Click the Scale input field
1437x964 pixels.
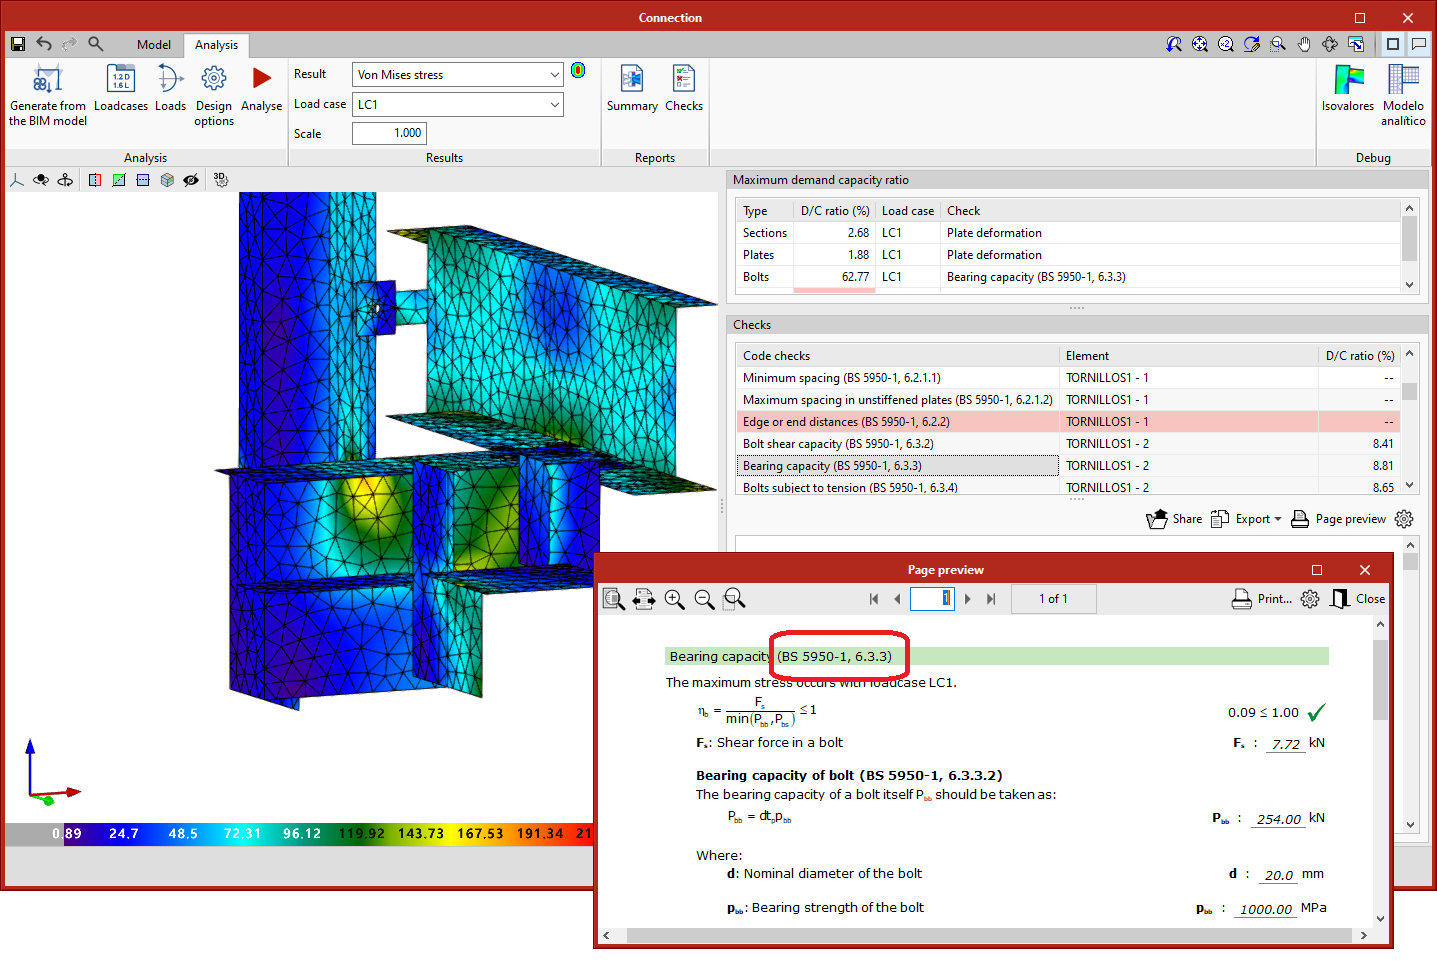pyautogui.click(x=390, y=133)
